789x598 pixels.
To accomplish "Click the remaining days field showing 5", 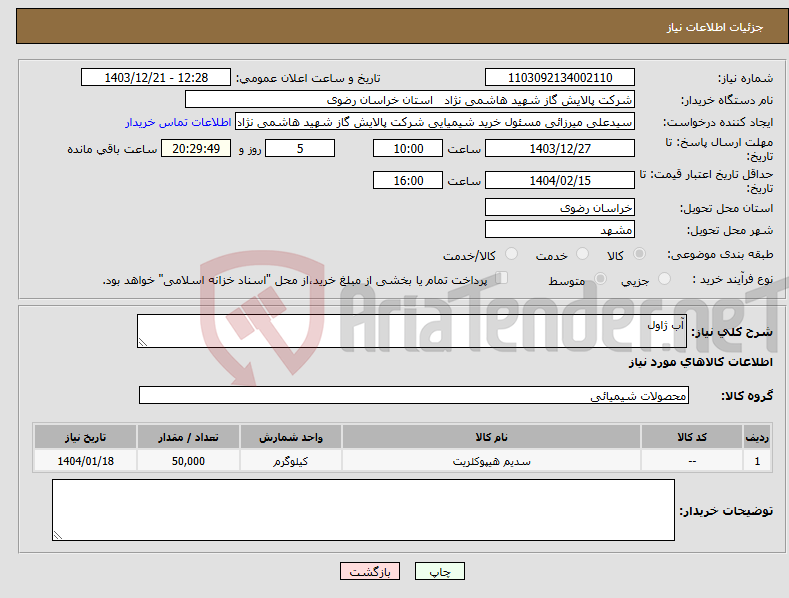I will (300, 148).
